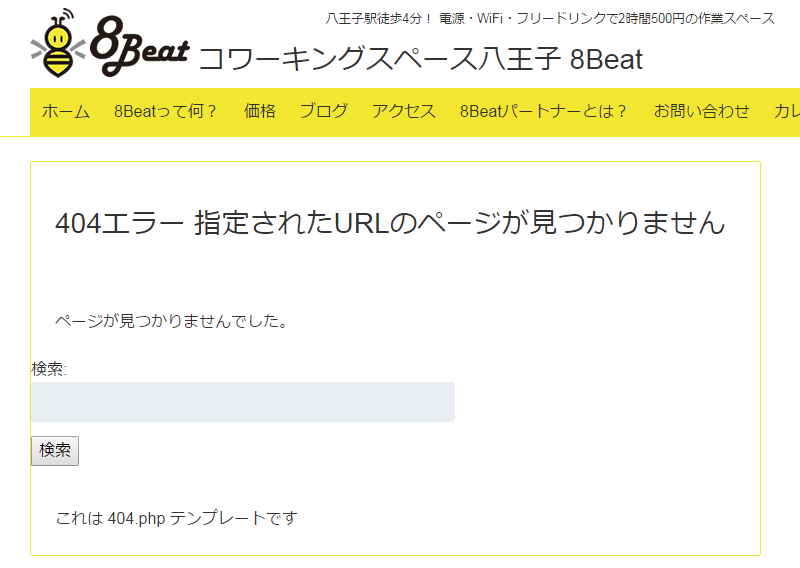800x568 pixels.
Task: Click the partially visible カレ menu item
Action: coord(786,111)
